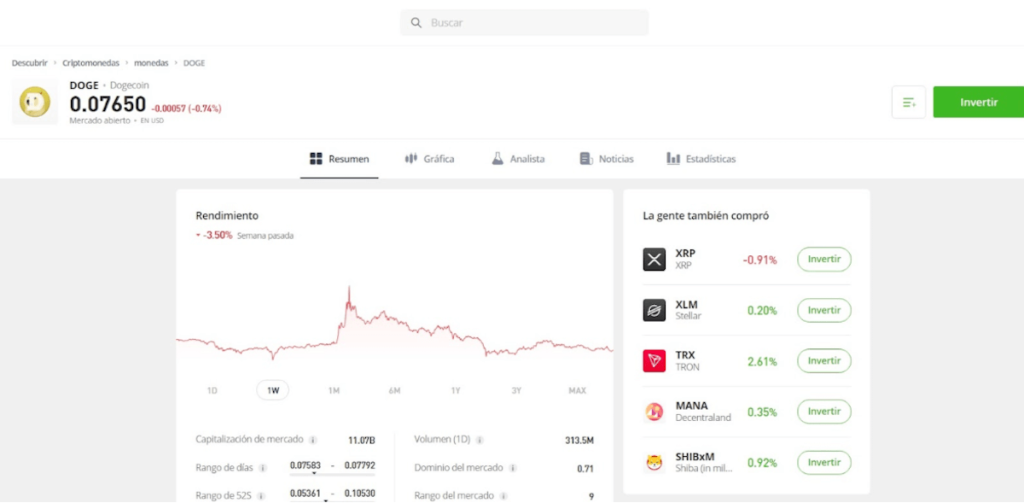Click info icon beside Rango del mercado
Viewport: 1024px width, 503px height.
pyautogui.click(x=504, y=496)
